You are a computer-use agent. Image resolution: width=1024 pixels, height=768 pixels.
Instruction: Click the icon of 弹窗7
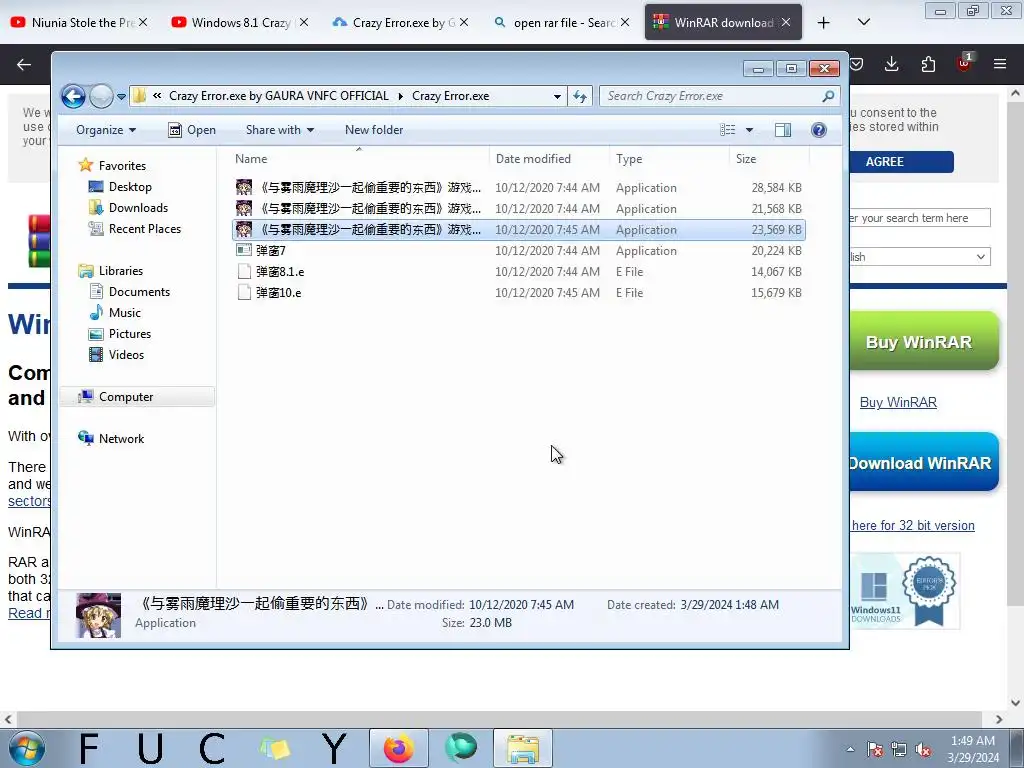click(x=244, y=250)
